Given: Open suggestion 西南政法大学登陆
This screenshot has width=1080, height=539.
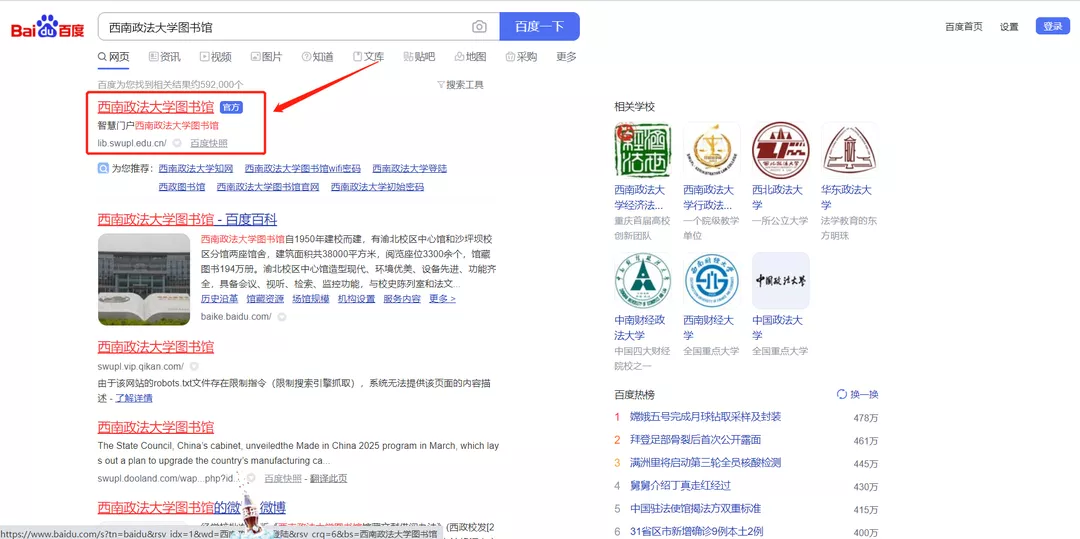Looking at the screenshot, I should [x=410, y=168].
